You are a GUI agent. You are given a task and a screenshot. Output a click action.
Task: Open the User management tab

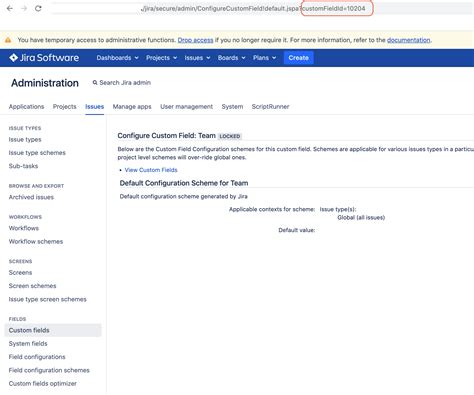(186, 106)
